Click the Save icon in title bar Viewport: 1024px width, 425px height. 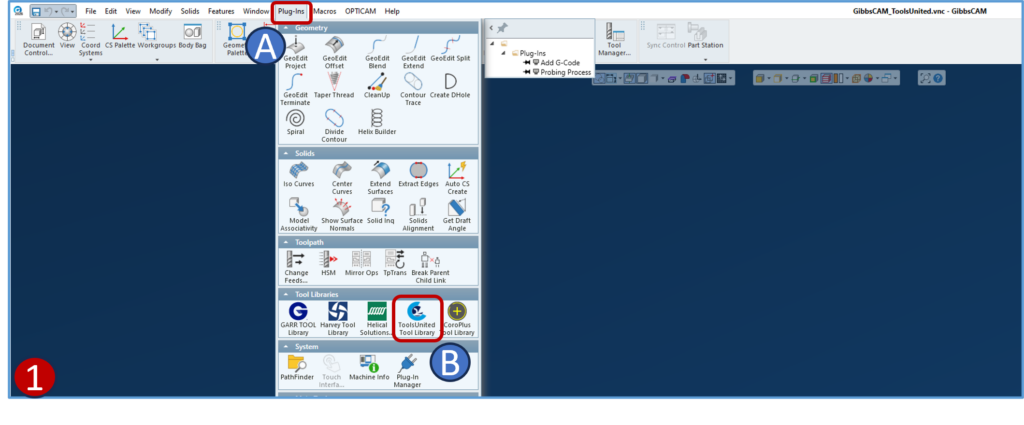tap(35, 10)
